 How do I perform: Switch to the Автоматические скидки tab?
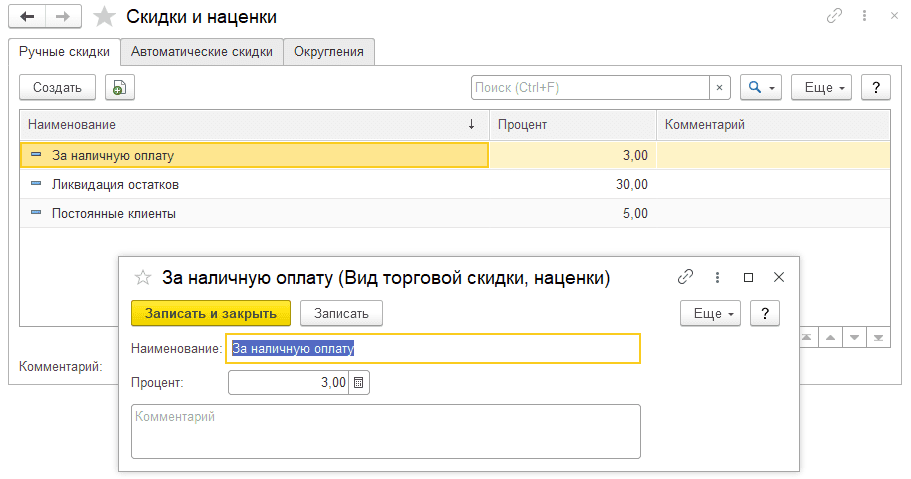click(x=202, y=52)
